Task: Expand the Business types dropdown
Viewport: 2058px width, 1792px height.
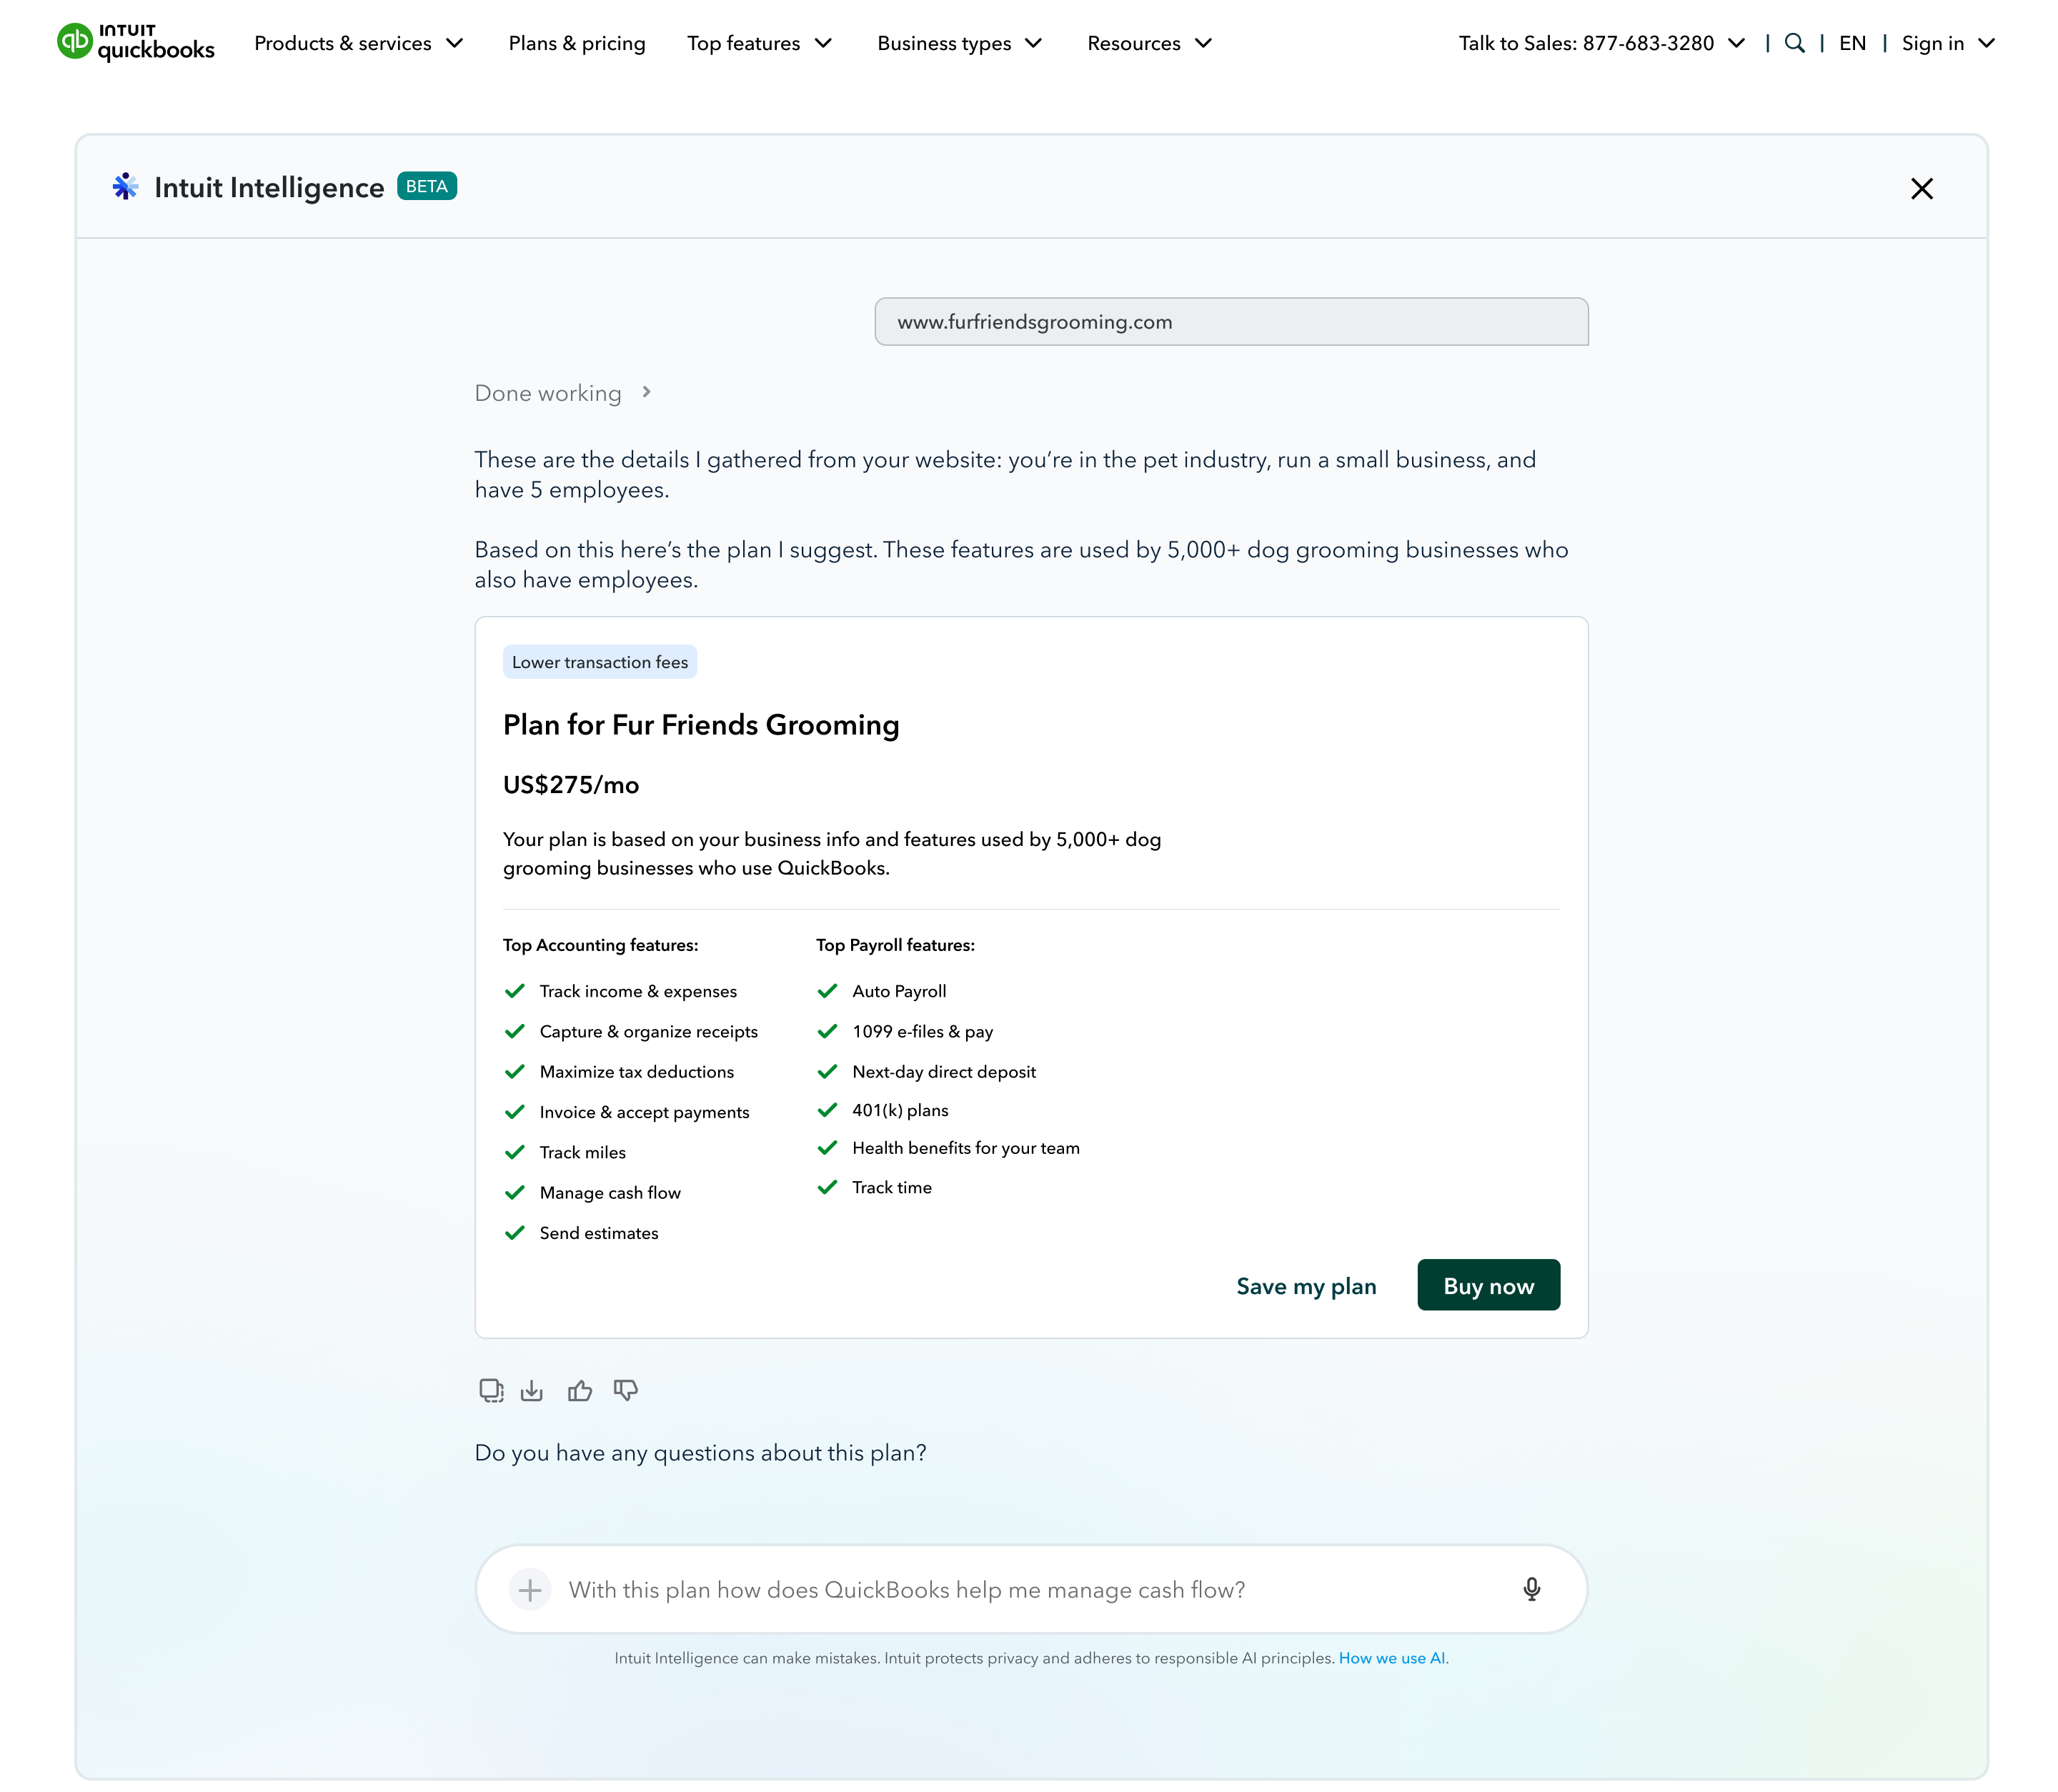Action: pyautogui.click(x=960, y=43)
